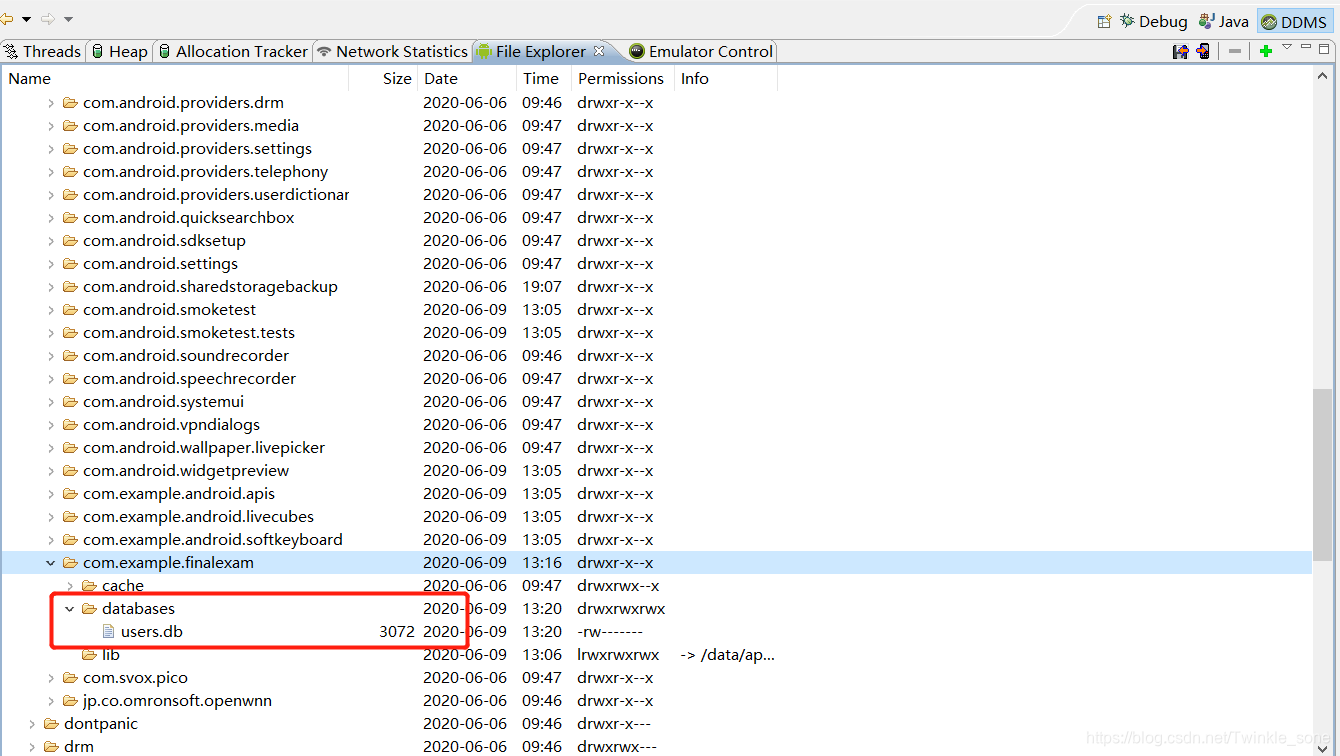Select the DDMS perspective button

click(x=1294, y=21)
